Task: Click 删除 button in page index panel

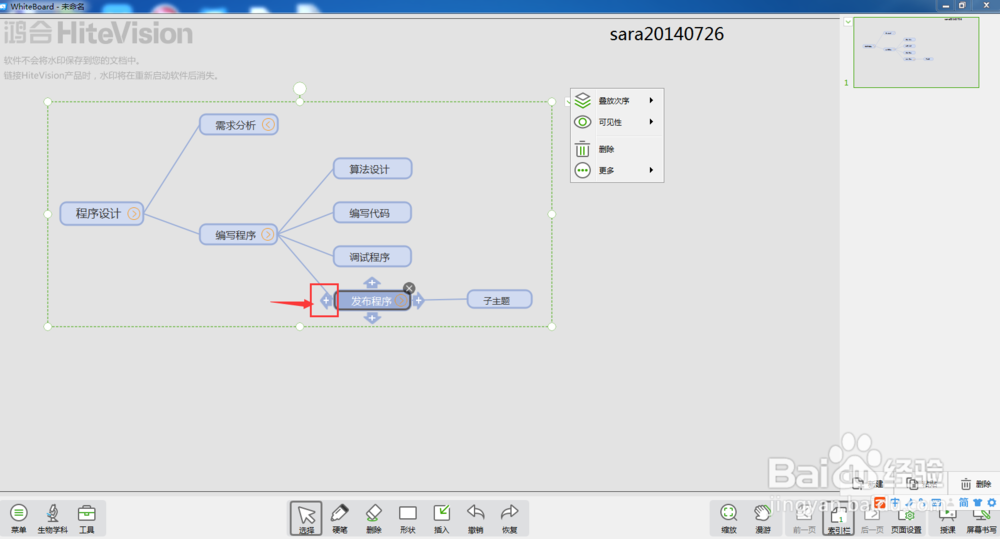Action: pos(976,484)
